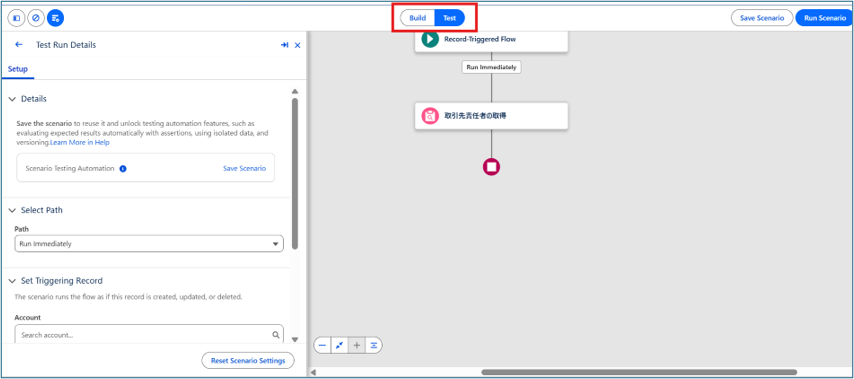Click the search icon in the Account field

tap(276, 335)
